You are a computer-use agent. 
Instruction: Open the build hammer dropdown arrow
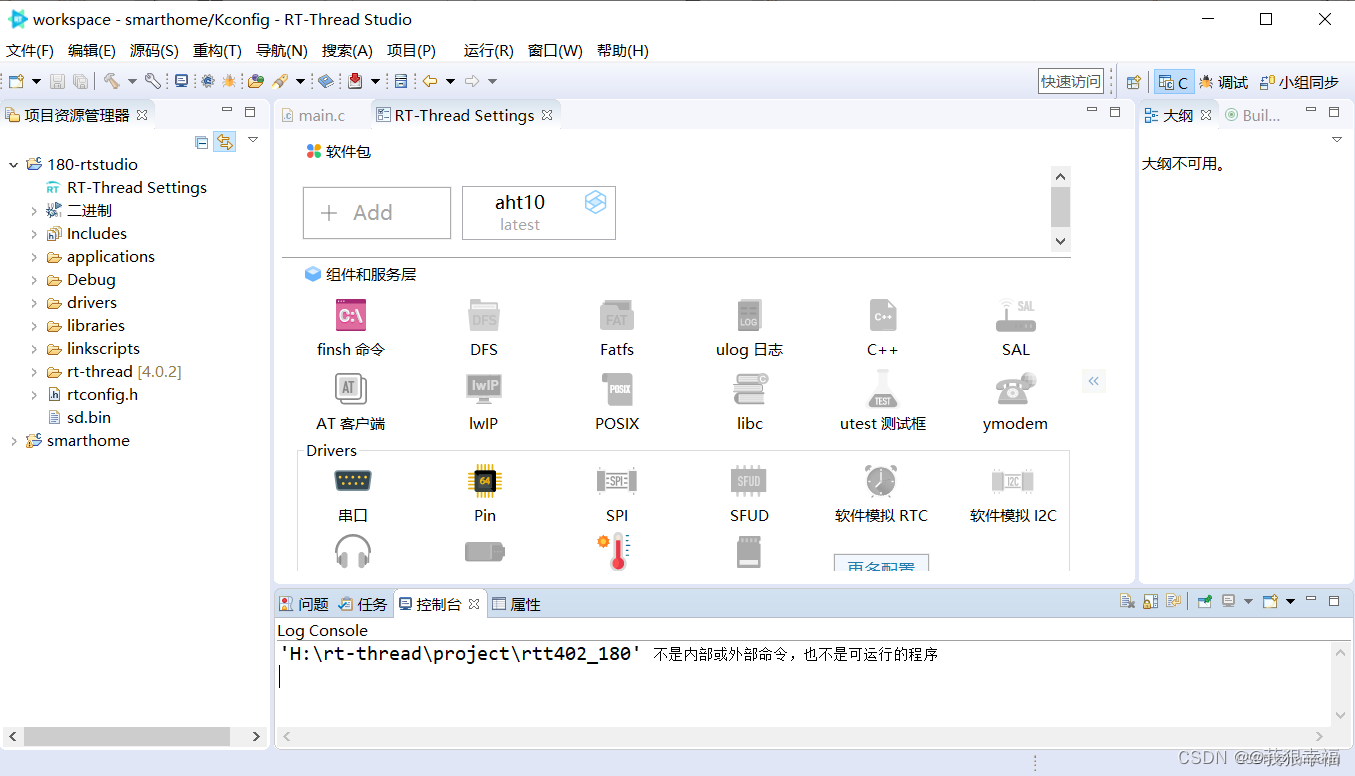132,81
